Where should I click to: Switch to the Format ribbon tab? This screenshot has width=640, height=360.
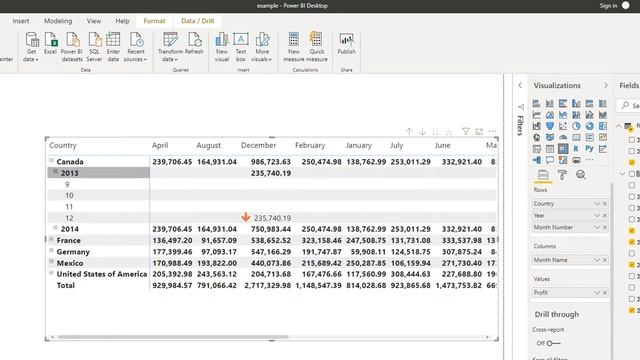pyautogui.click(x=154, y=21)
